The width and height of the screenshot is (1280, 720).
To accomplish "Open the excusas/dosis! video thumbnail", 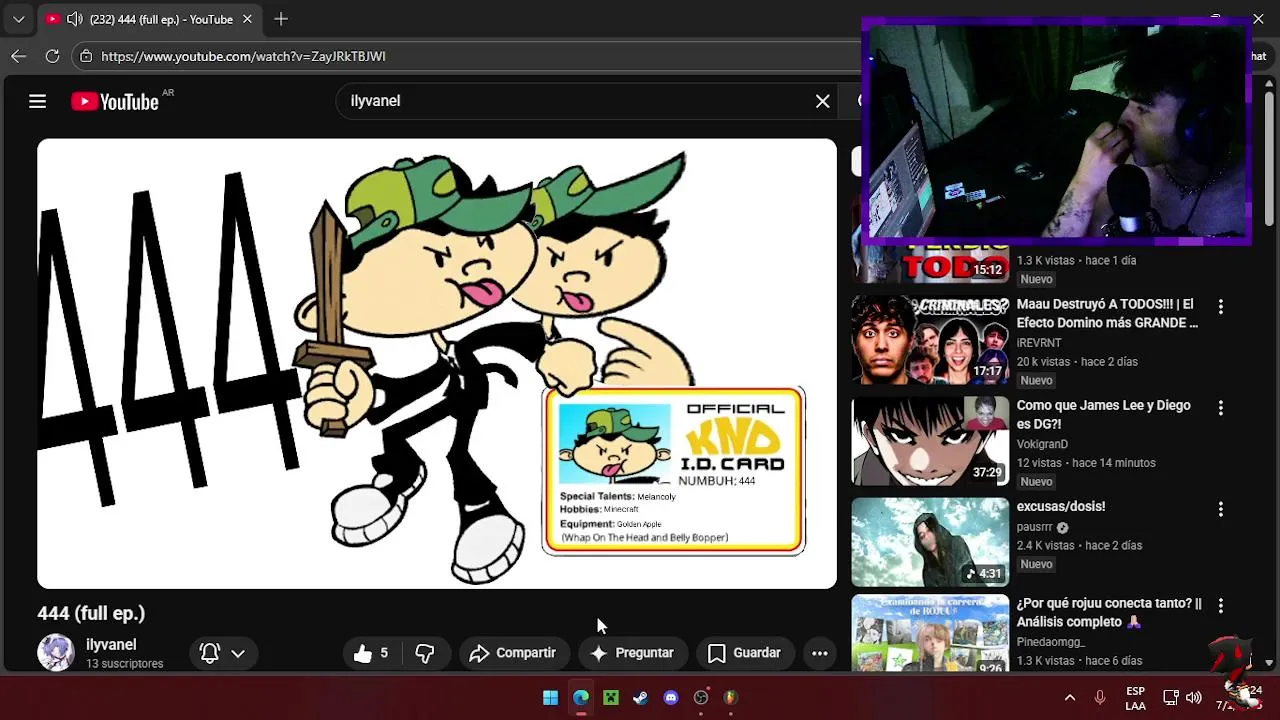I will coord(930,542).
